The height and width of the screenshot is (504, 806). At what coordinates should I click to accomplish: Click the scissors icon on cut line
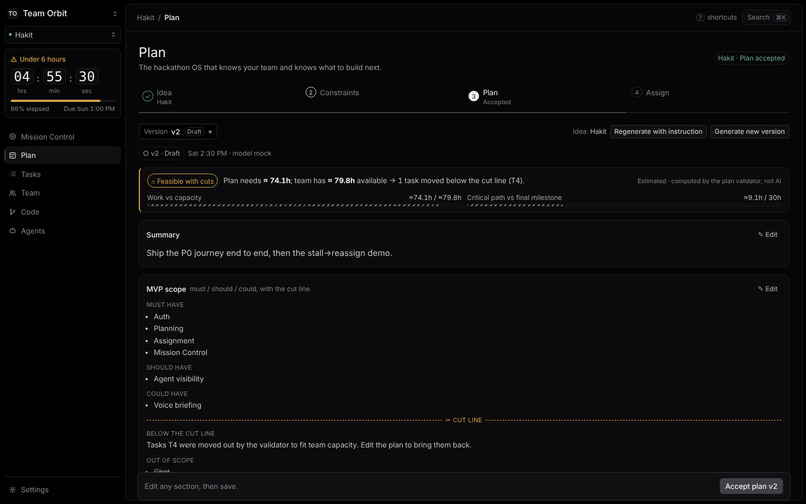448,420
